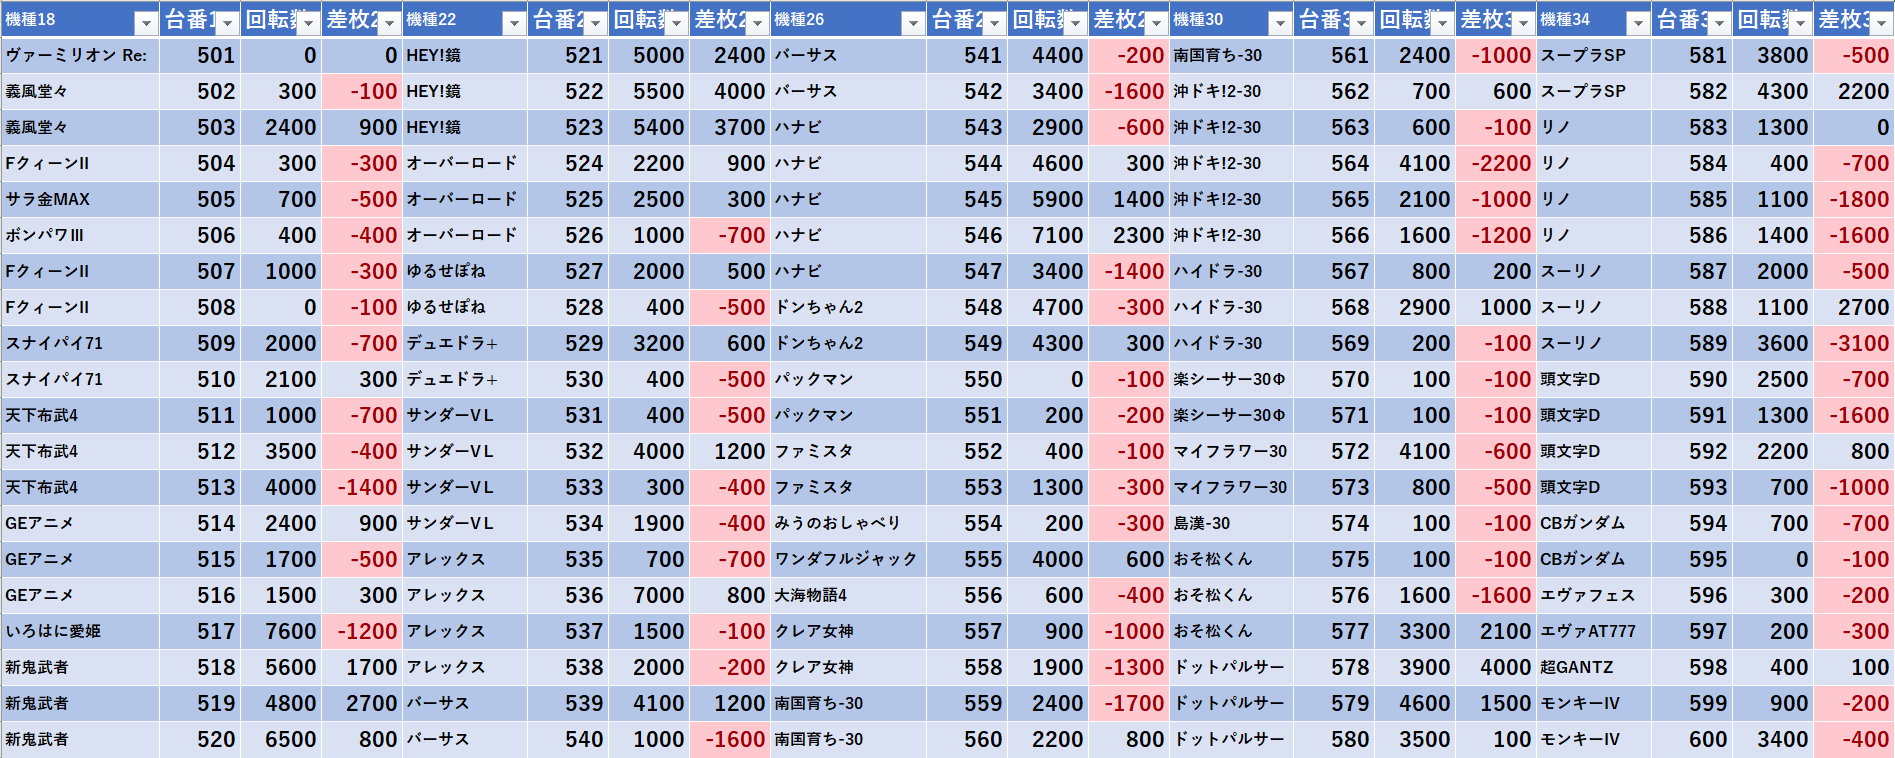The height and width of the screenshot is (758, 1895).
Task: Select the 2700 difference cell for machine 588
Action: coord(1854,308)
